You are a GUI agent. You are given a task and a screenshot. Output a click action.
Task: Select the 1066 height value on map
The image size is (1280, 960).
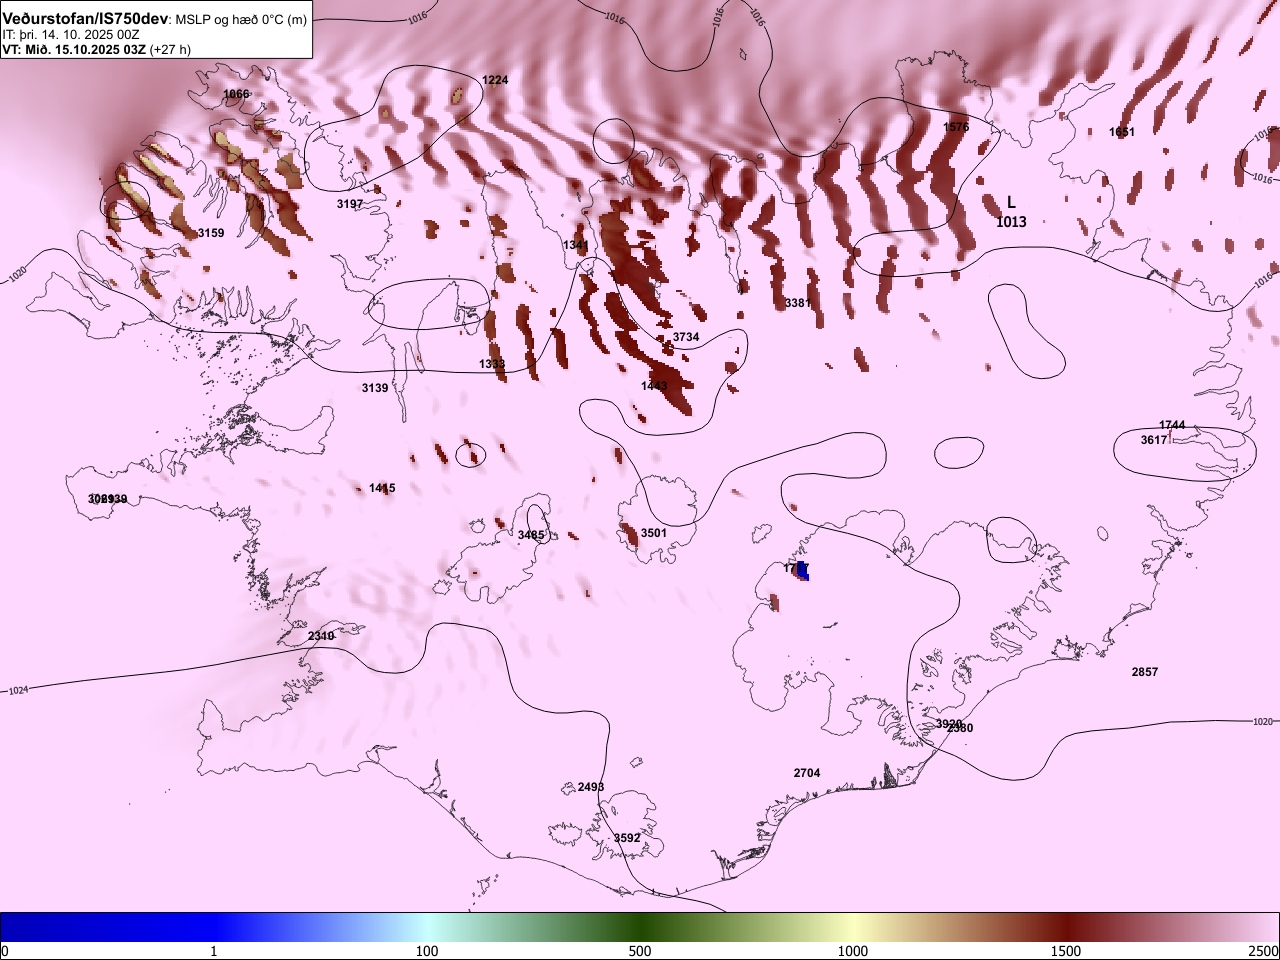237,94
